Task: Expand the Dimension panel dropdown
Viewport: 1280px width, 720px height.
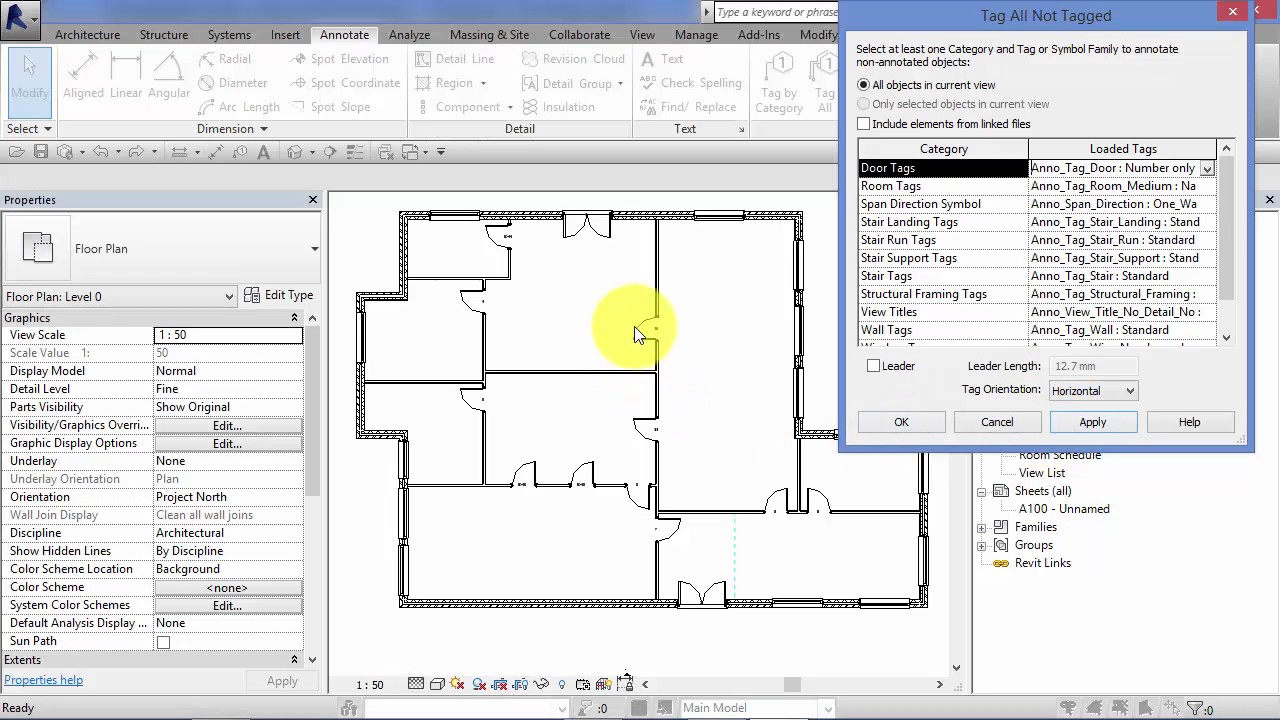Action: [232, 129]
